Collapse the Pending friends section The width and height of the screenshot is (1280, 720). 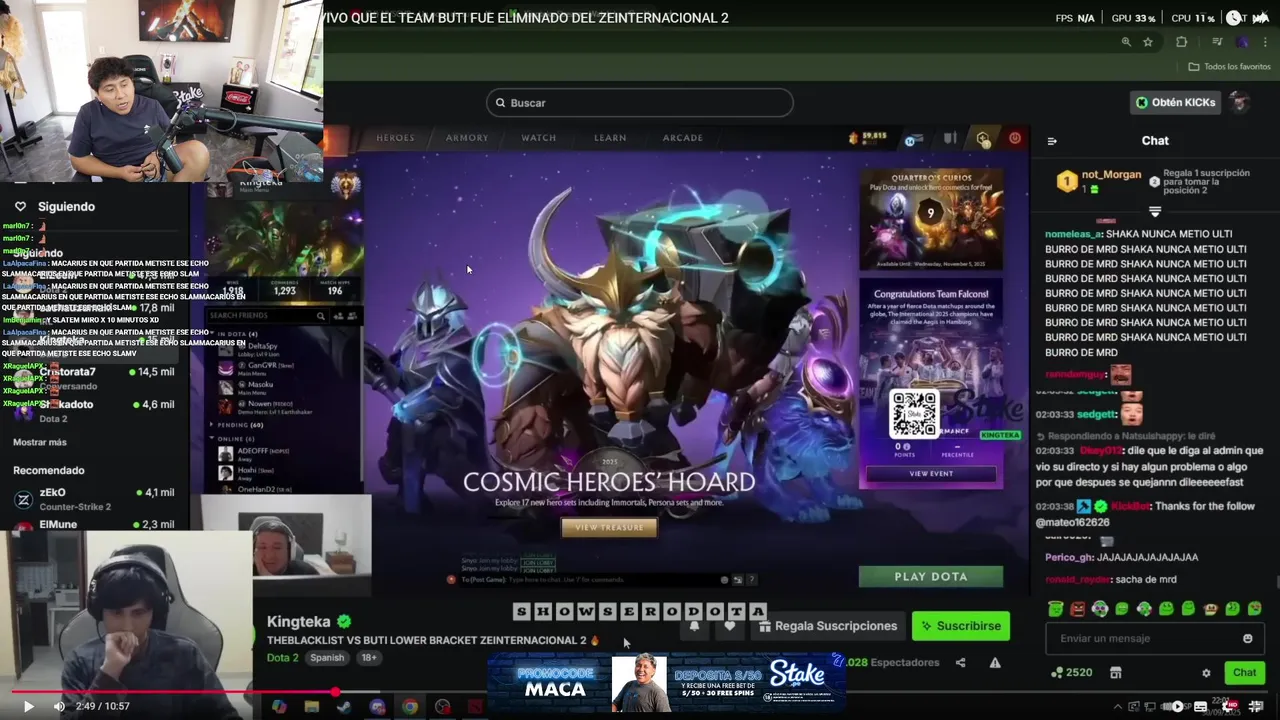tap(213, 425)
